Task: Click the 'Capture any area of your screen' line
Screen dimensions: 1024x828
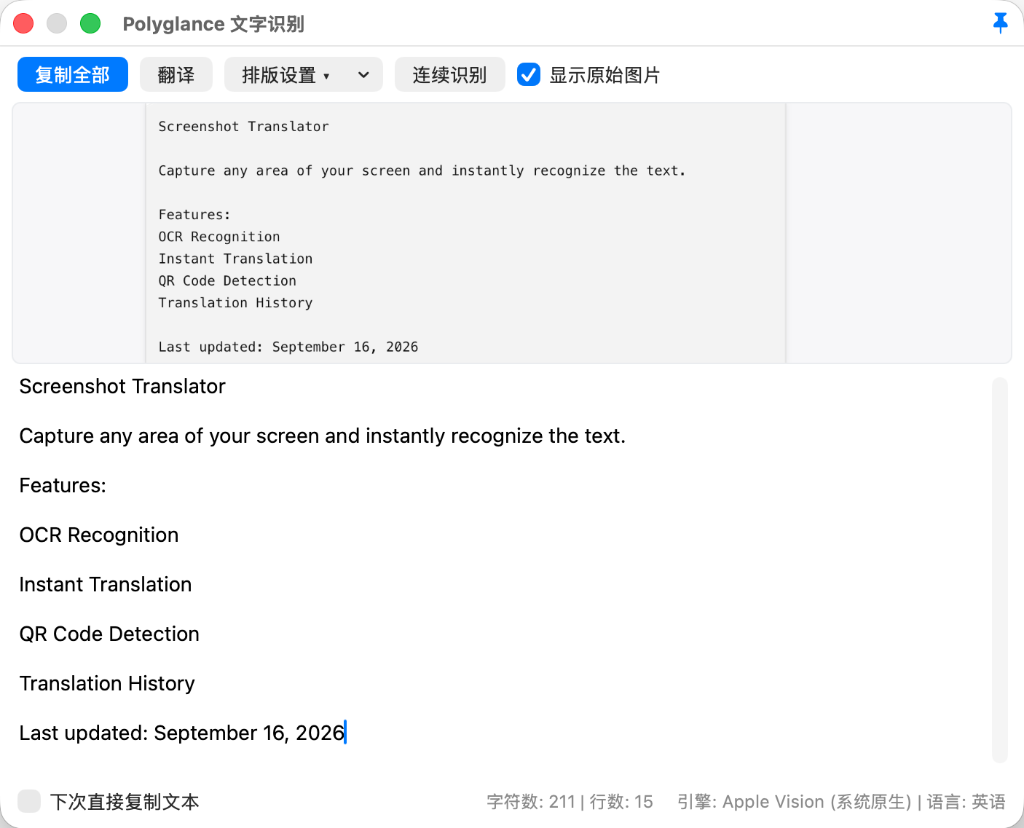Action: pos(322,436)
